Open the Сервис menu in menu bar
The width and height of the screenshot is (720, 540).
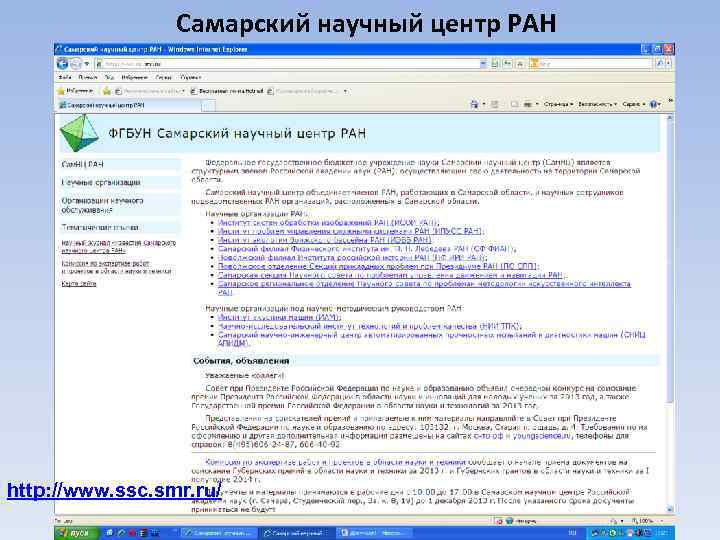(163, 78)
